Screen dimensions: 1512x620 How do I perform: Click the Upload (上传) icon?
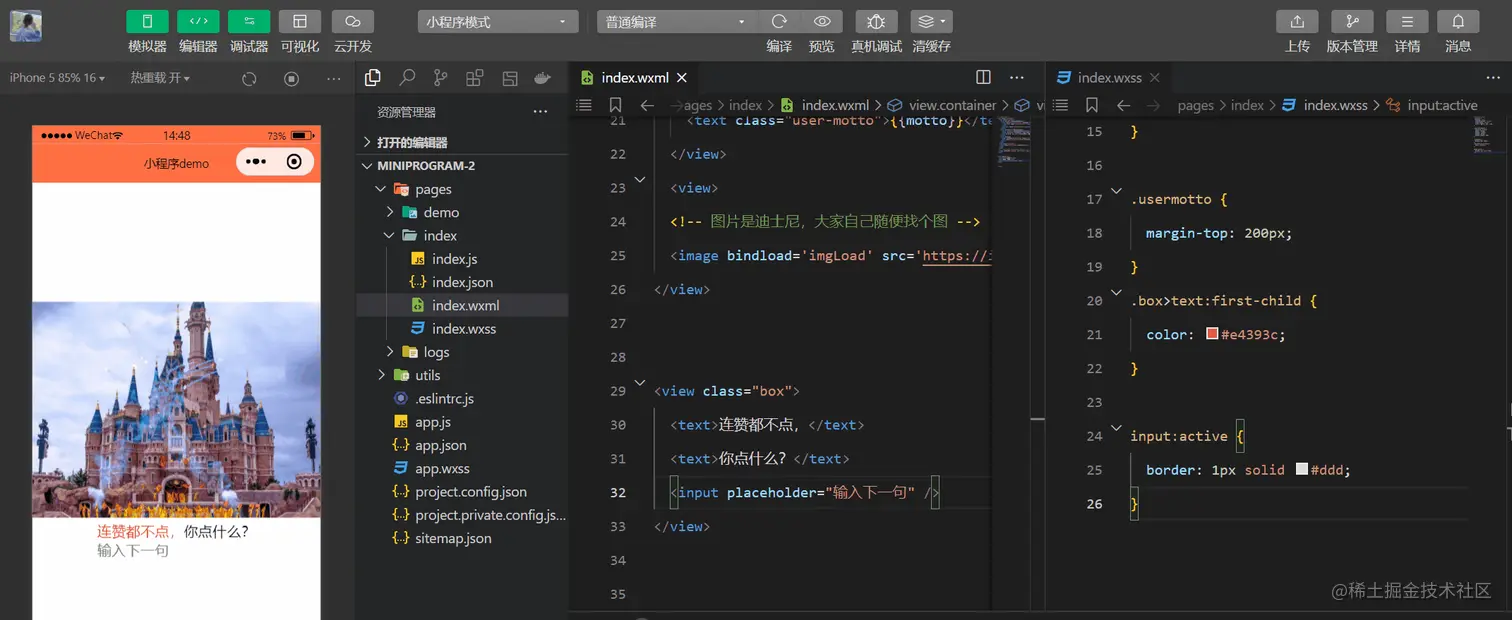[1297, 22]
